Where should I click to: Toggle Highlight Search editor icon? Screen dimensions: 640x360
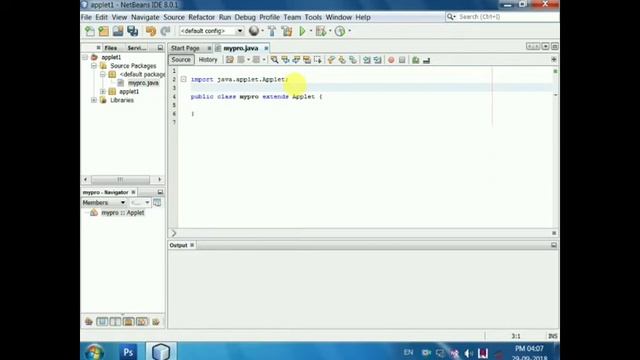tap(307, 60)
